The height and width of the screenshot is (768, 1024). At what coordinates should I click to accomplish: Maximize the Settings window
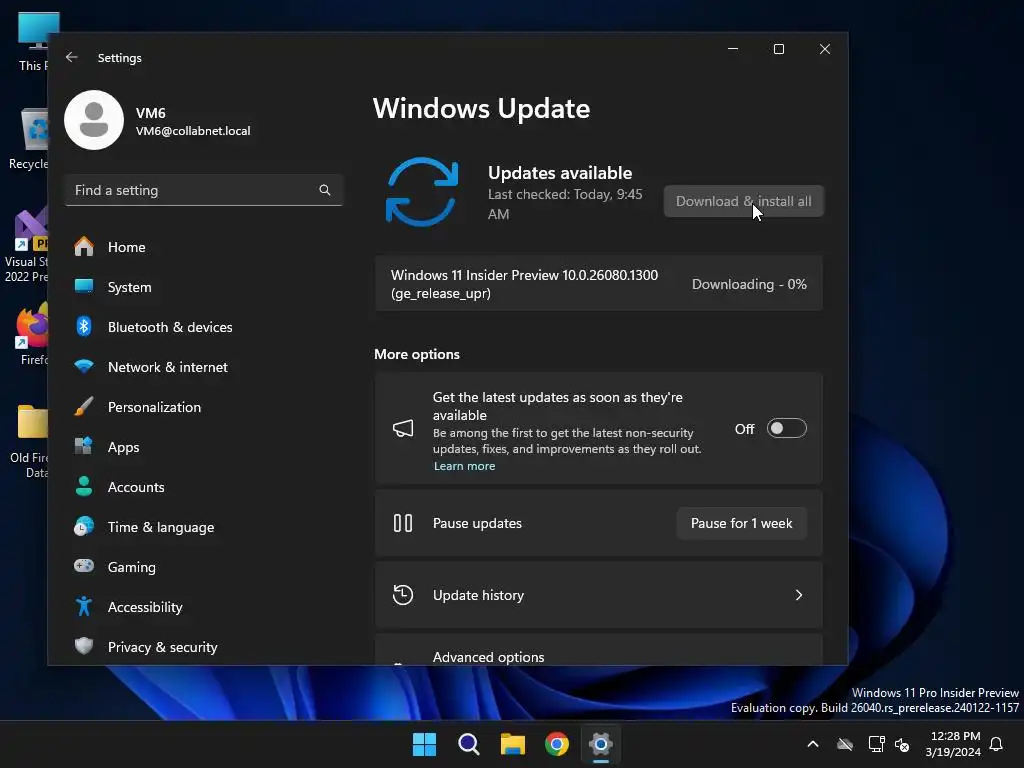coord(778,49)
